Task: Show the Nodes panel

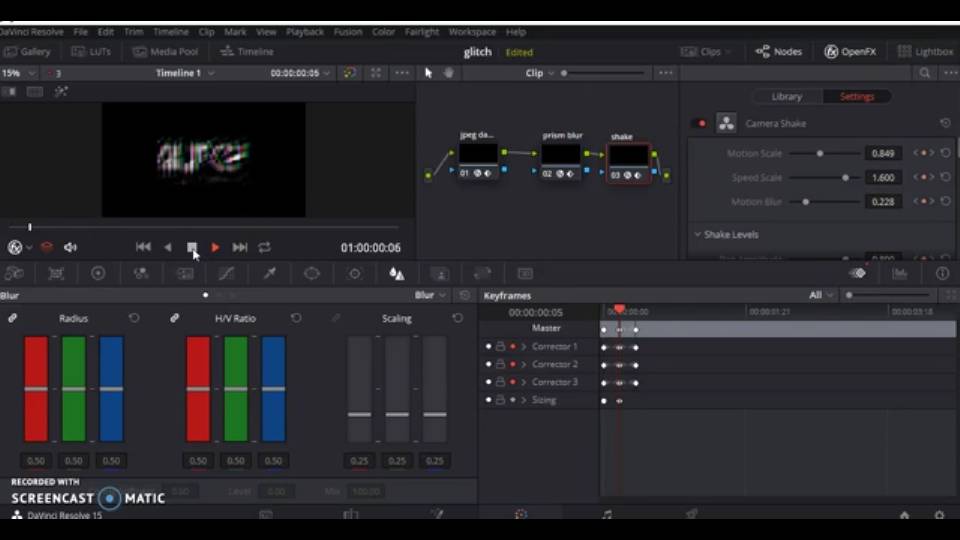Action: pyautogui.click(x=779, y=52)
